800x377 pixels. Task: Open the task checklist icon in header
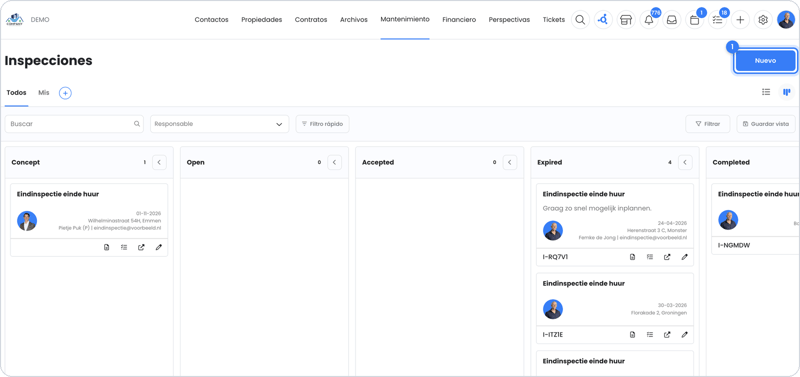click(x=717, y=20)
